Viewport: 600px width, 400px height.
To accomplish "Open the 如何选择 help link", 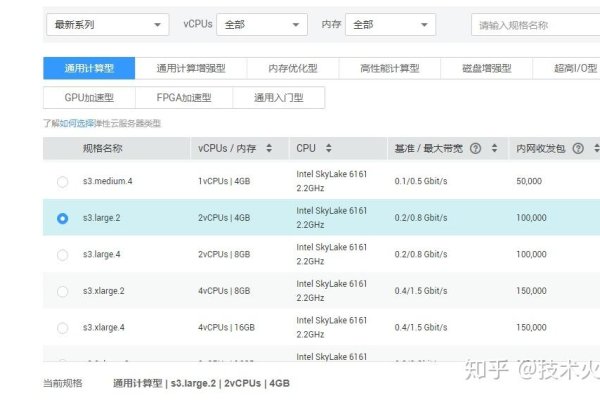I will pos(77,123).
